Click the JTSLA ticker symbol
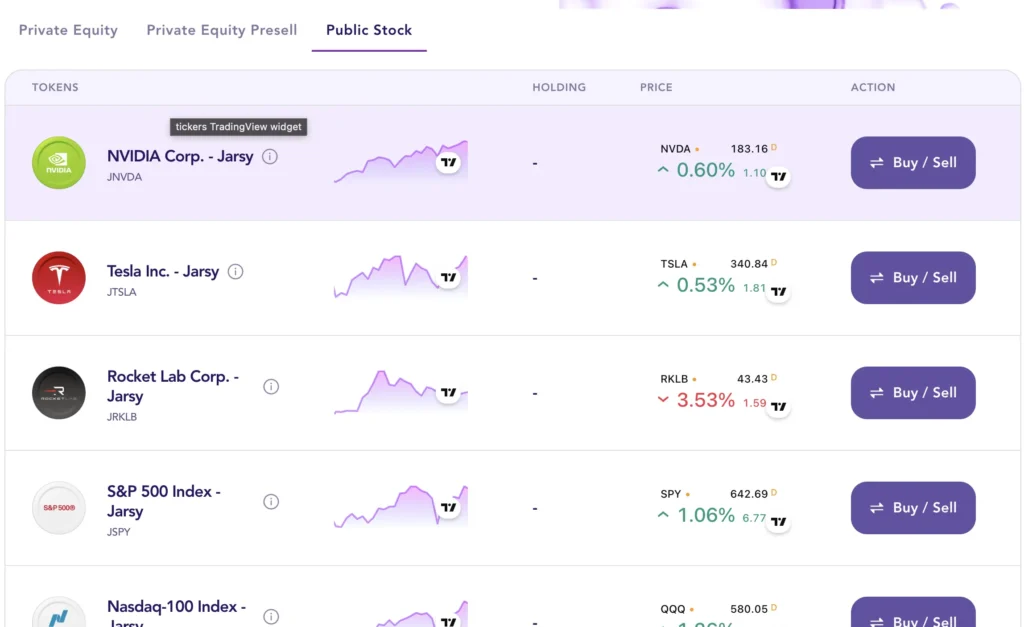 pos(122,292)
